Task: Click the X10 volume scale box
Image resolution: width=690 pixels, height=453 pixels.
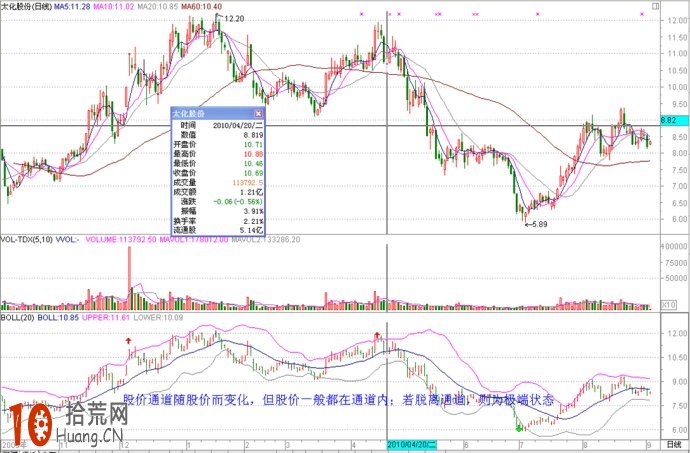Action: point(670,303)
